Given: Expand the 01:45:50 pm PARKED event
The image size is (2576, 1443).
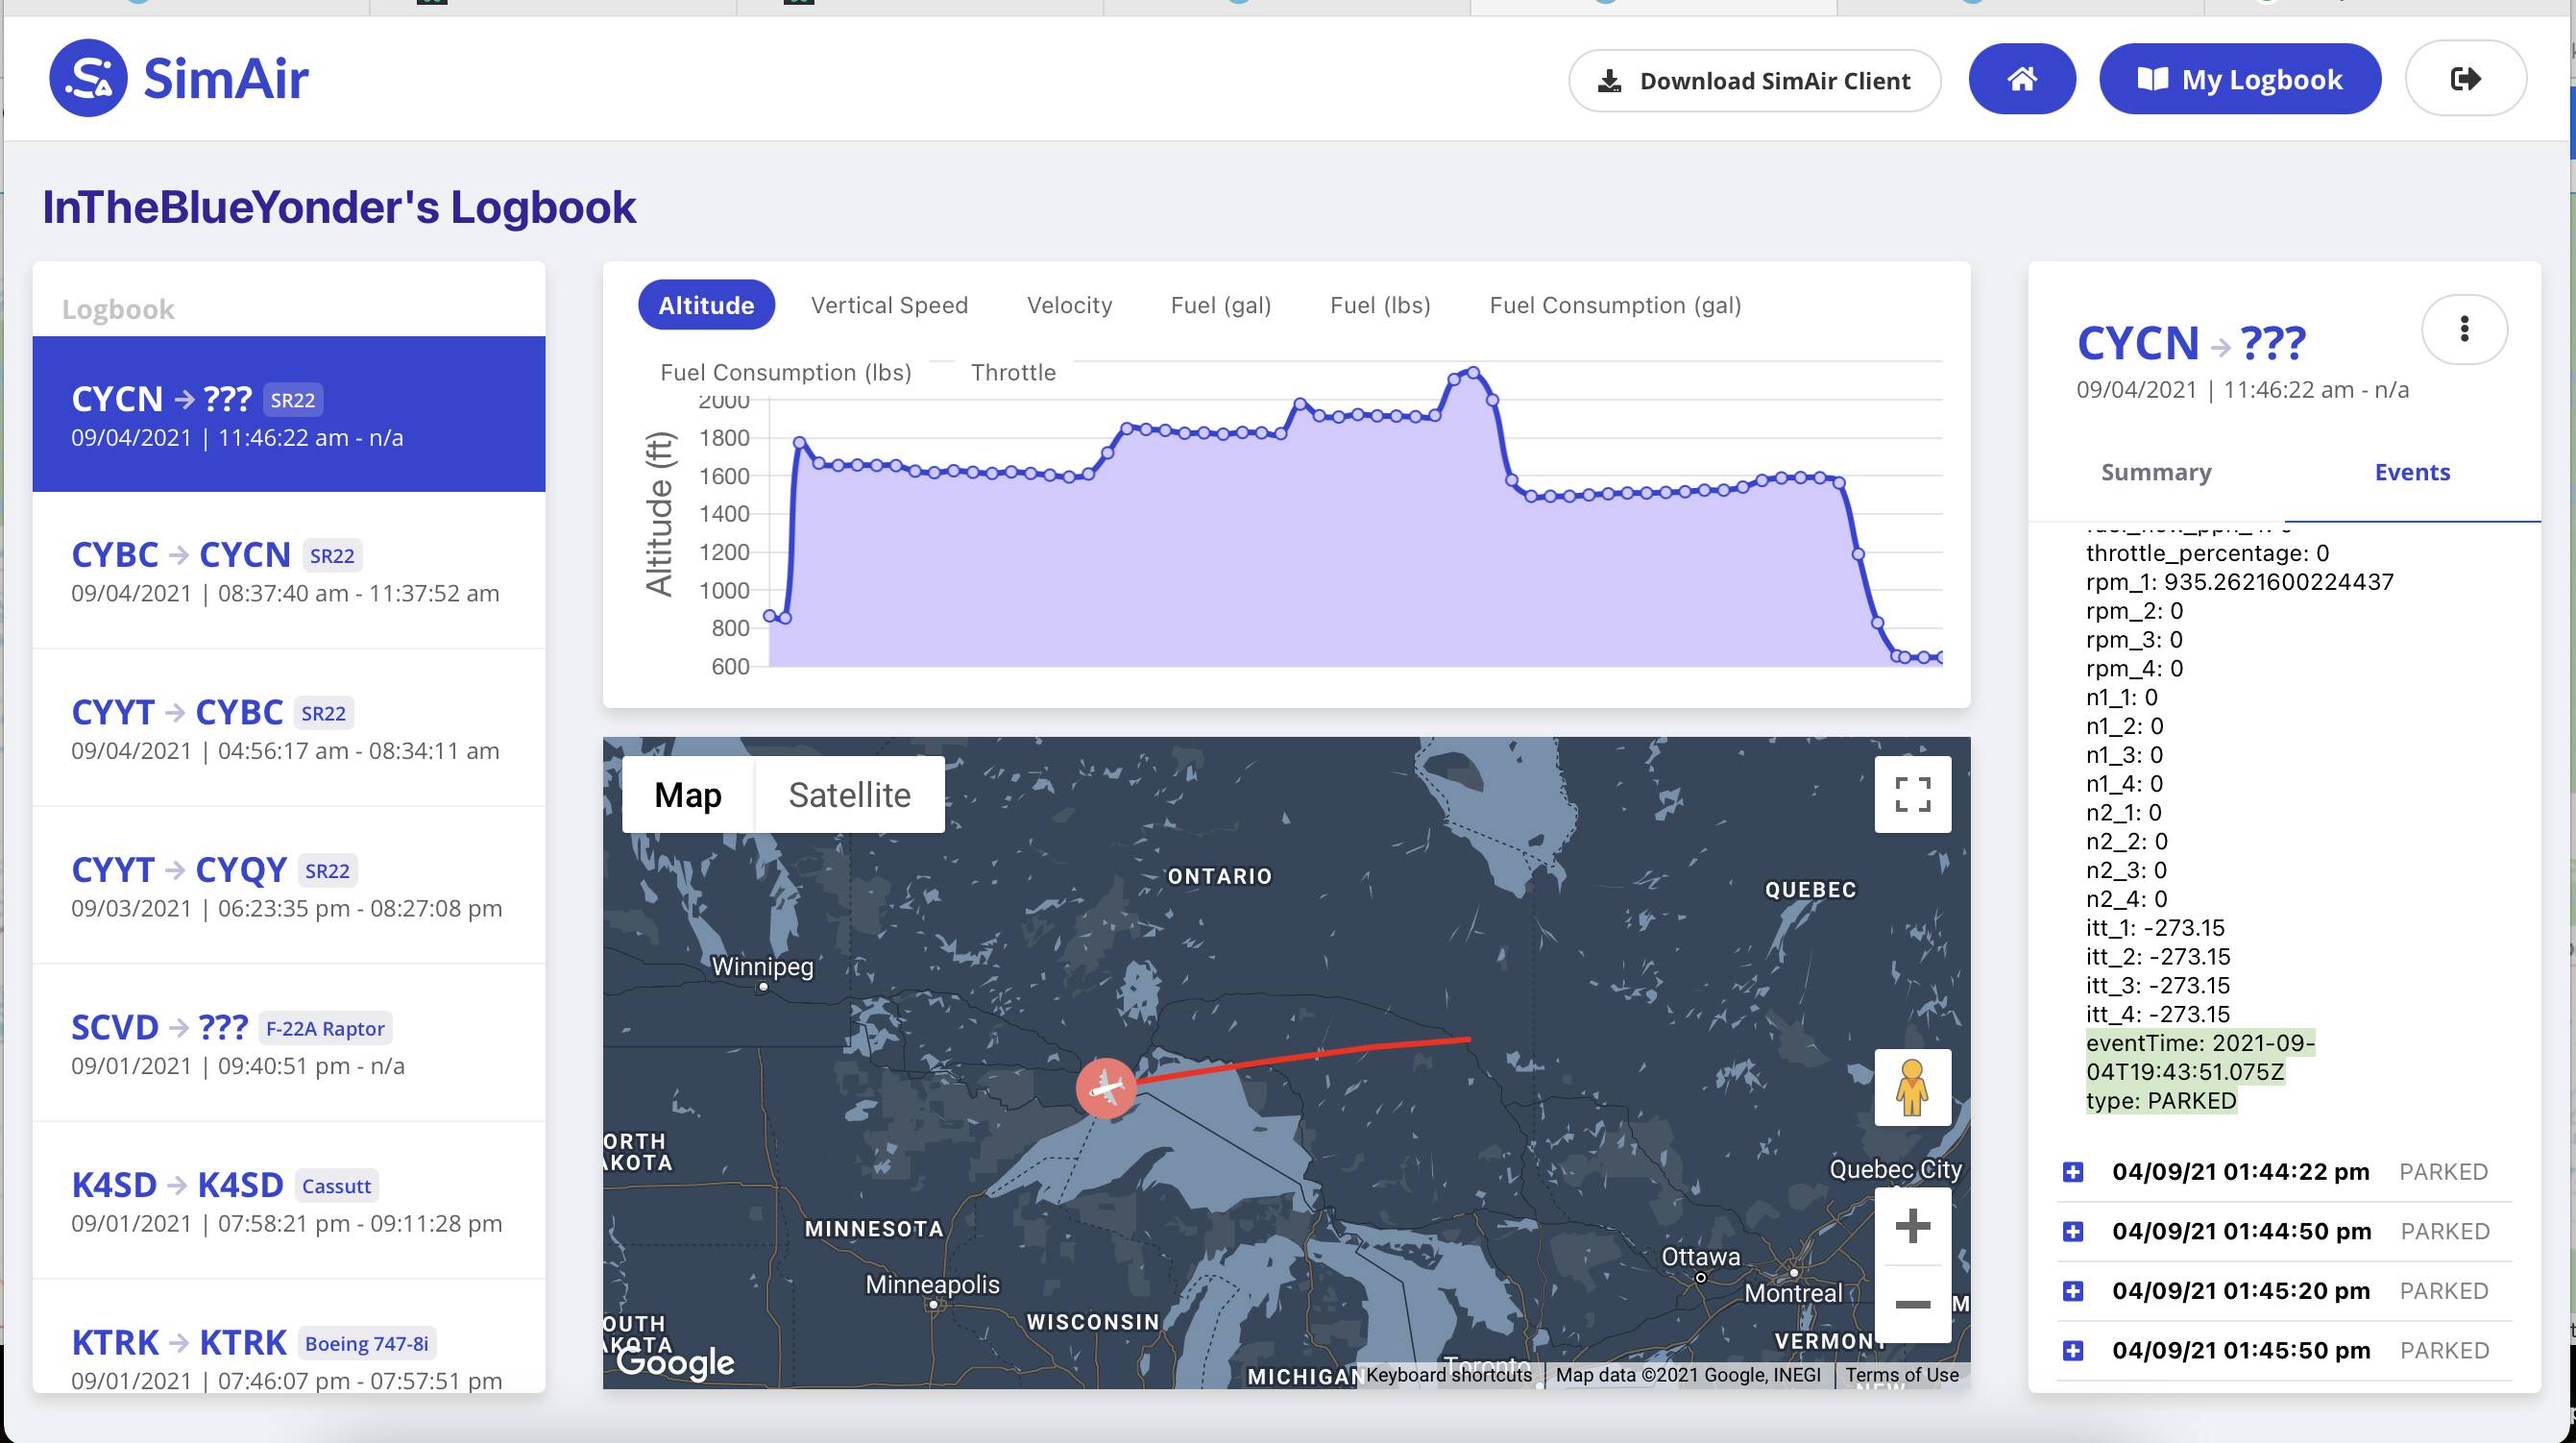Looking at the screenshot, I should (2073, 1351).
